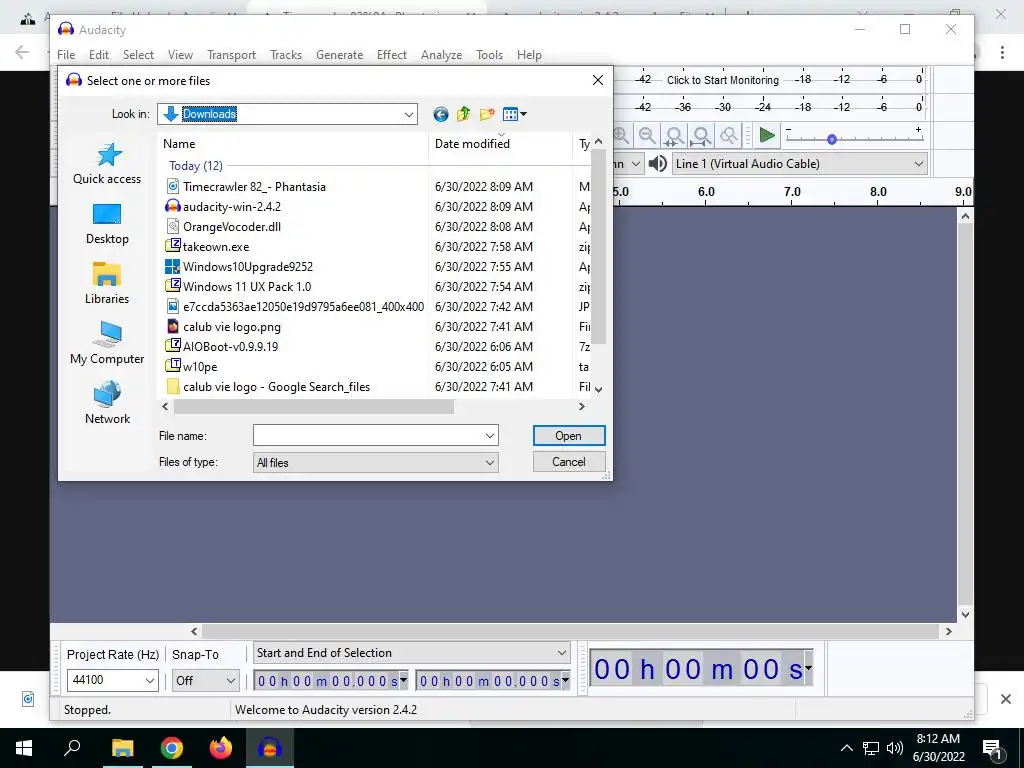Open the Transport menu
This screenshot has height=768, width=1024.
pyautogui.click(x=231, y=55)
